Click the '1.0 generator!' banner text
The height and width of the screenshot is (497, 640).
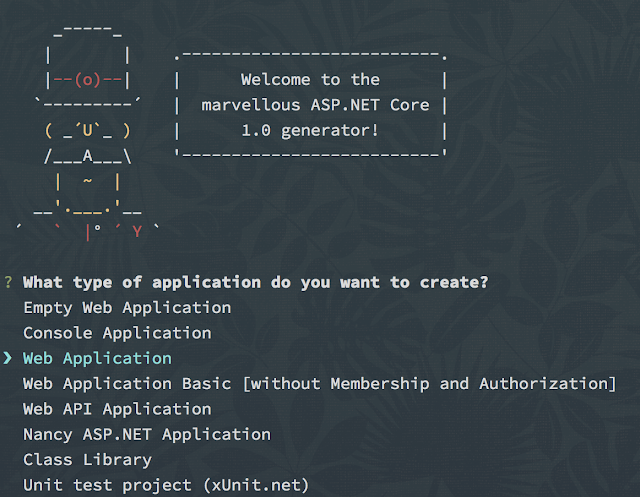coord(310,131)
